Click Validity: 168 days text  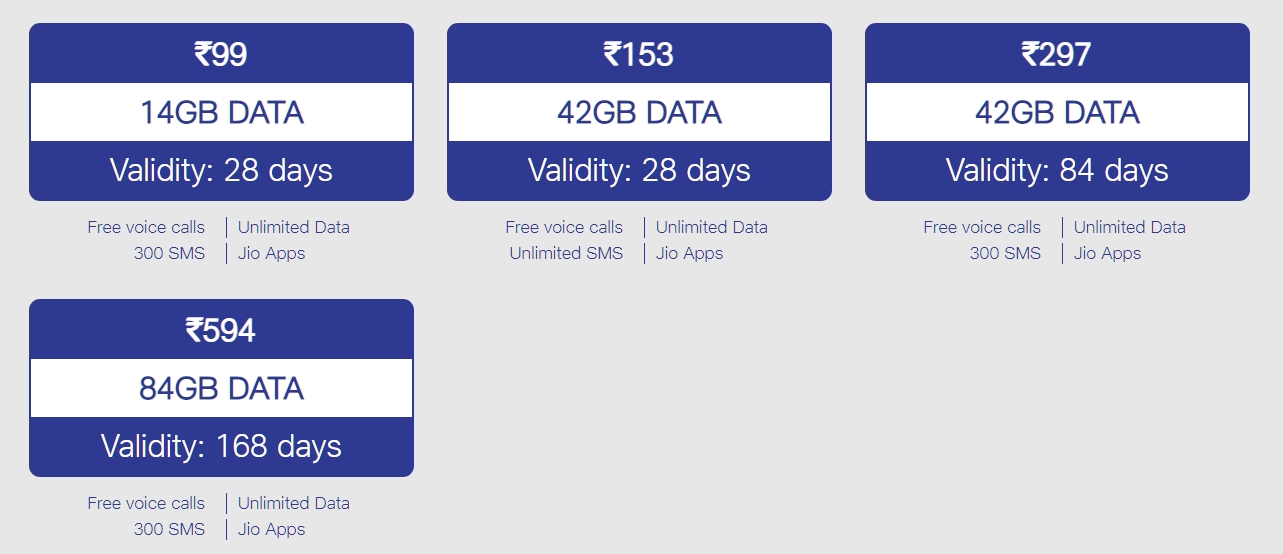coord(221,446)
